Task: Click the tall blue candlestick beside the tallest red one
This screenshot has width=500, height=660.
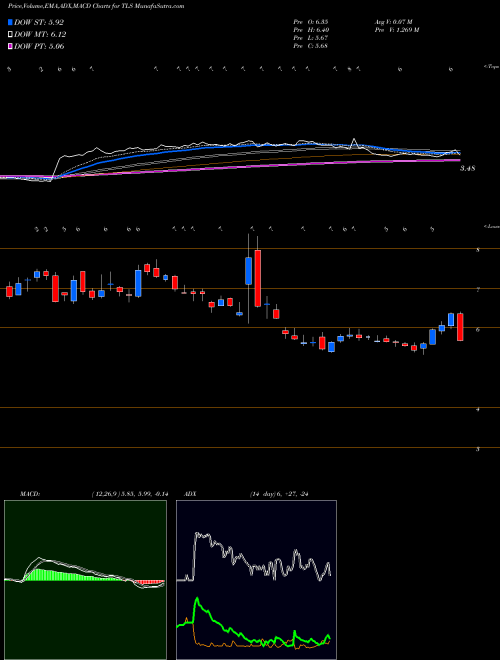Action: [248, 271]
